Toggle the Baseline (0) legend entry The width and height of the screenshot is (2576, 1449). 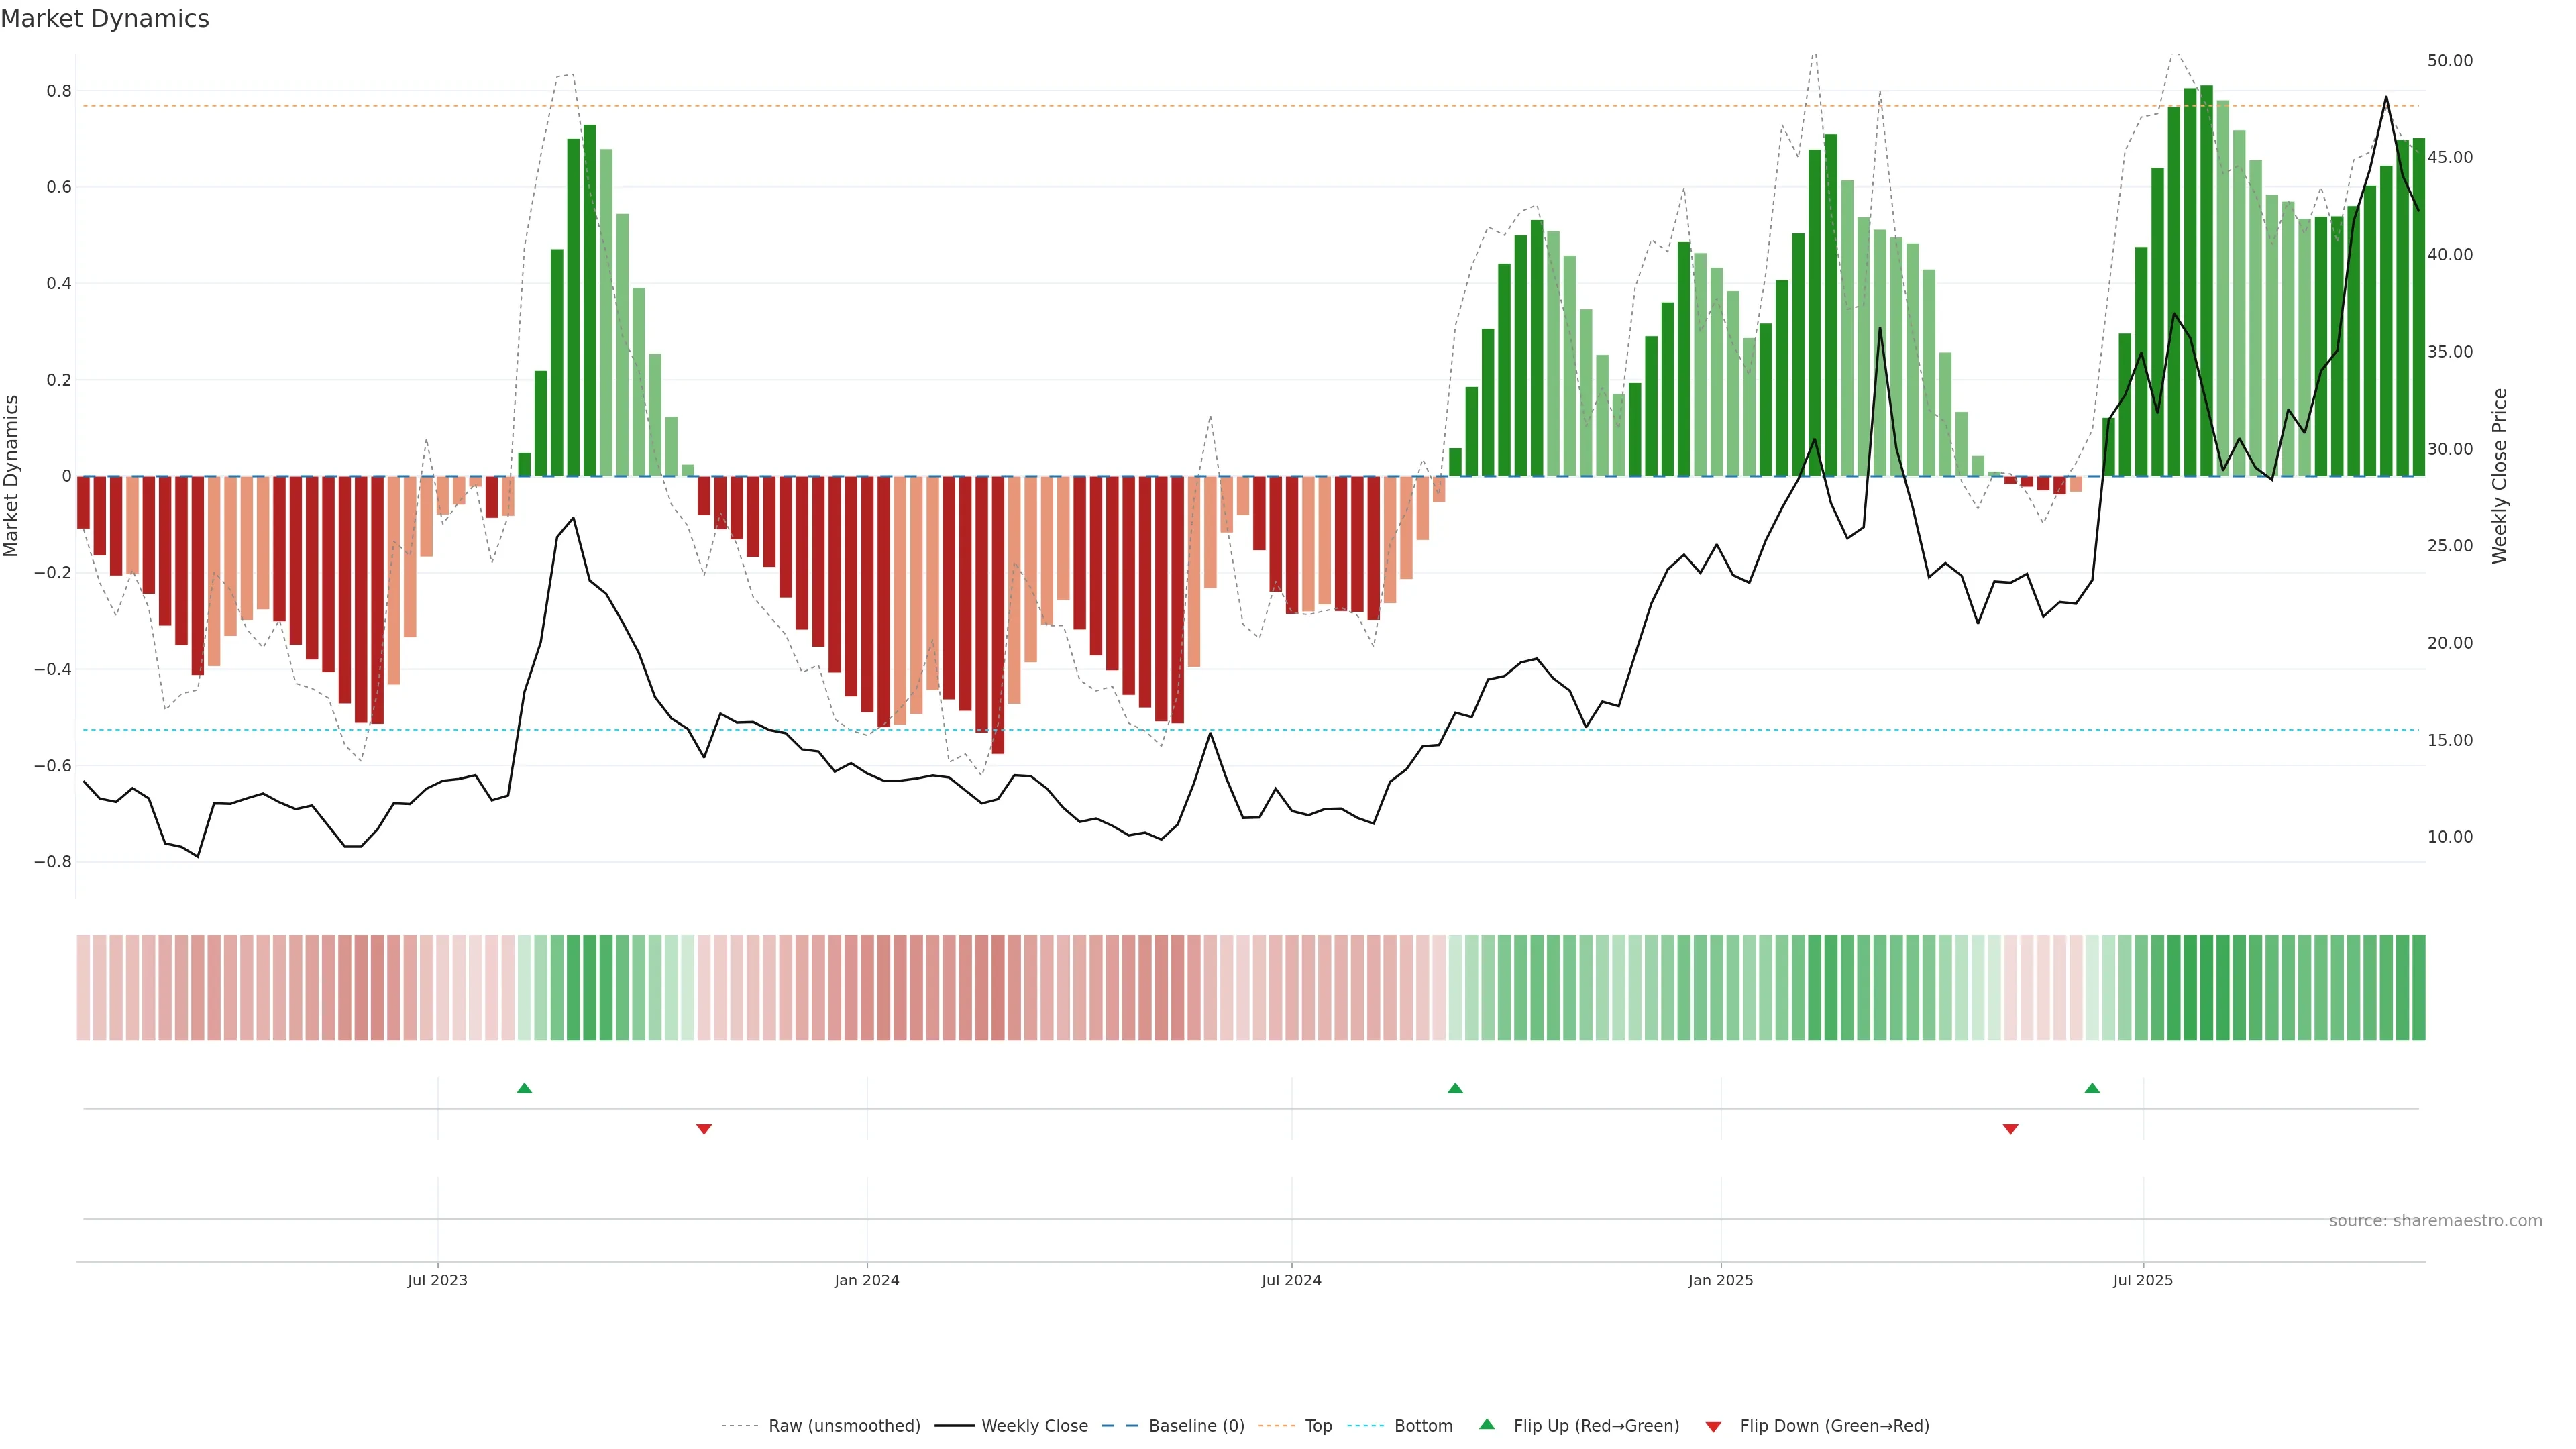coord(1196,1425)
